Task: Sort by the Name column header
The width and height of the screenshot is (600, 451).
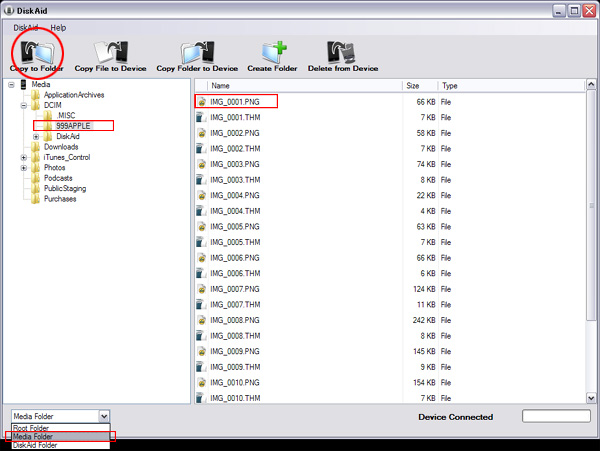Action: click(x=305, y=86)
